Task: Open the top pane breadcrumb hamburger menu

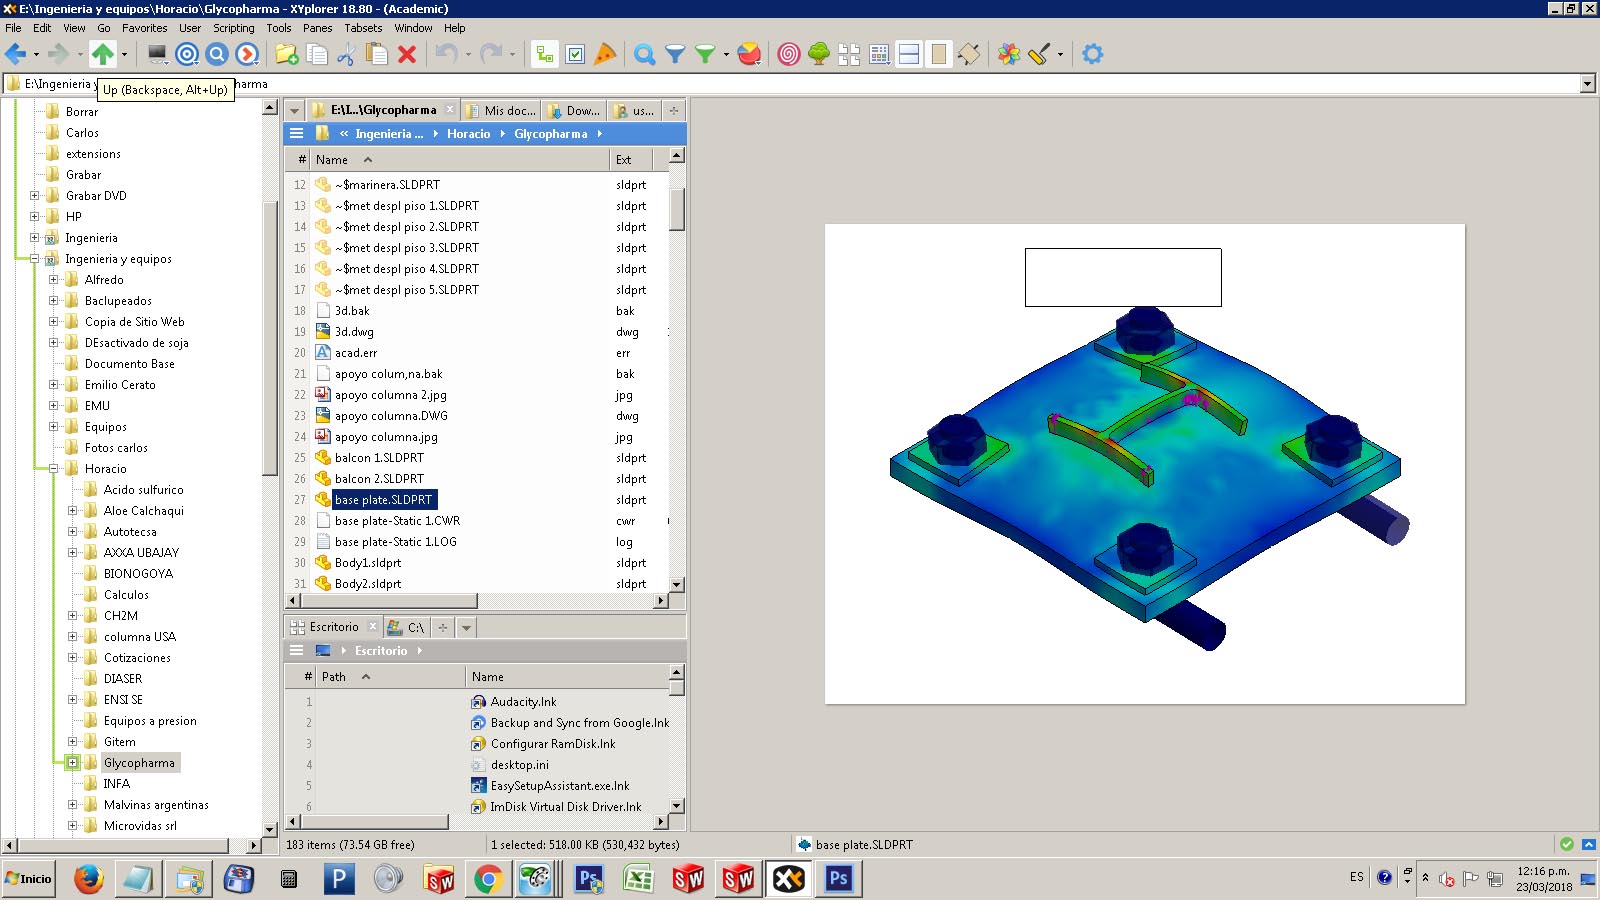Action: pos(296,134)
